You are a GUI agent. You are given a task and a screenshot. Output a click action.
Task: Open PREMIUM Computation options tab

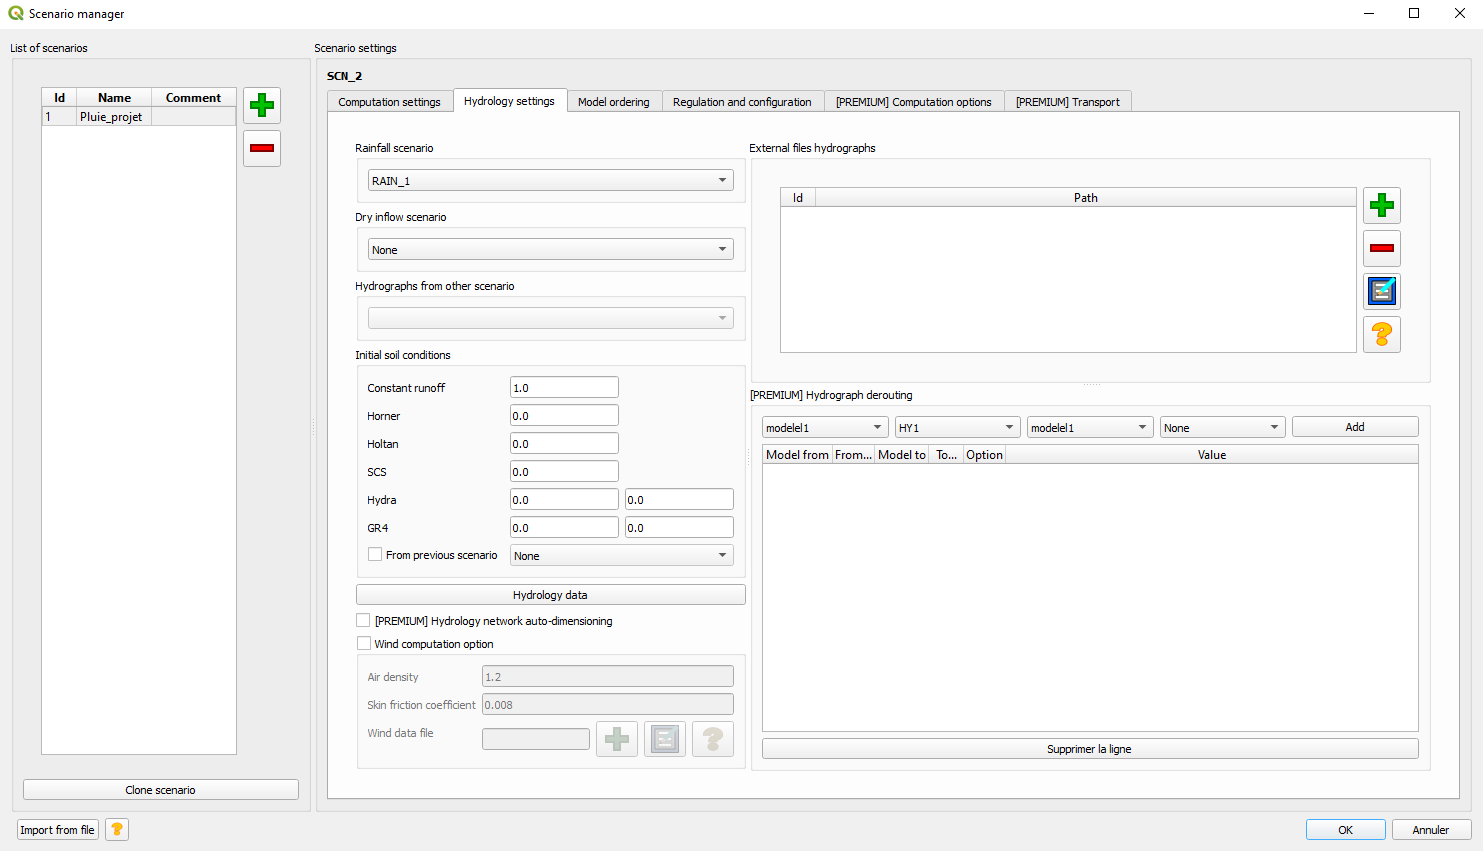point(914,102)
